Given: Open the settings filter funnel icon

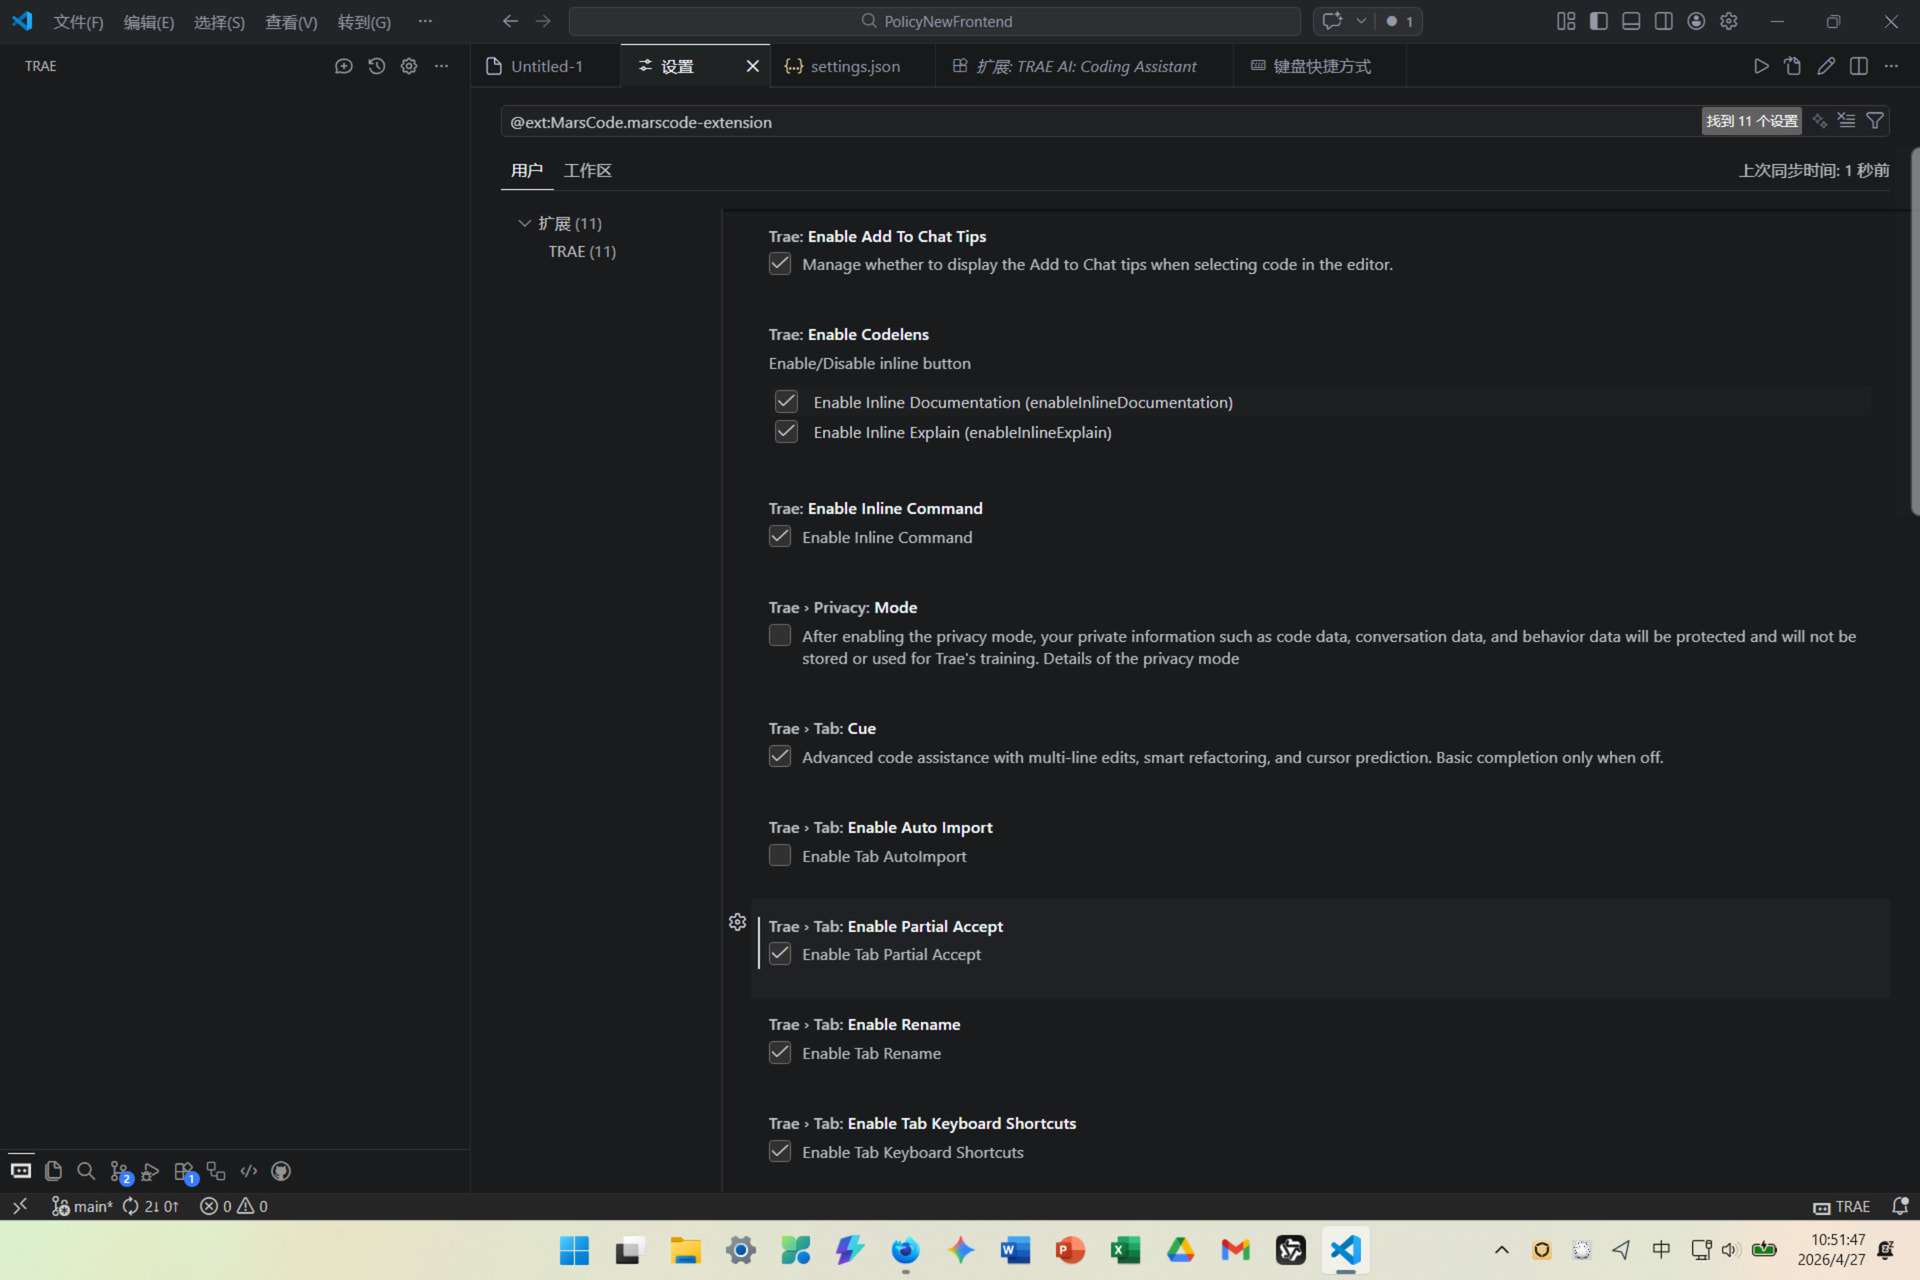Looking at the screenshot, I should (x=1875, y=121).
